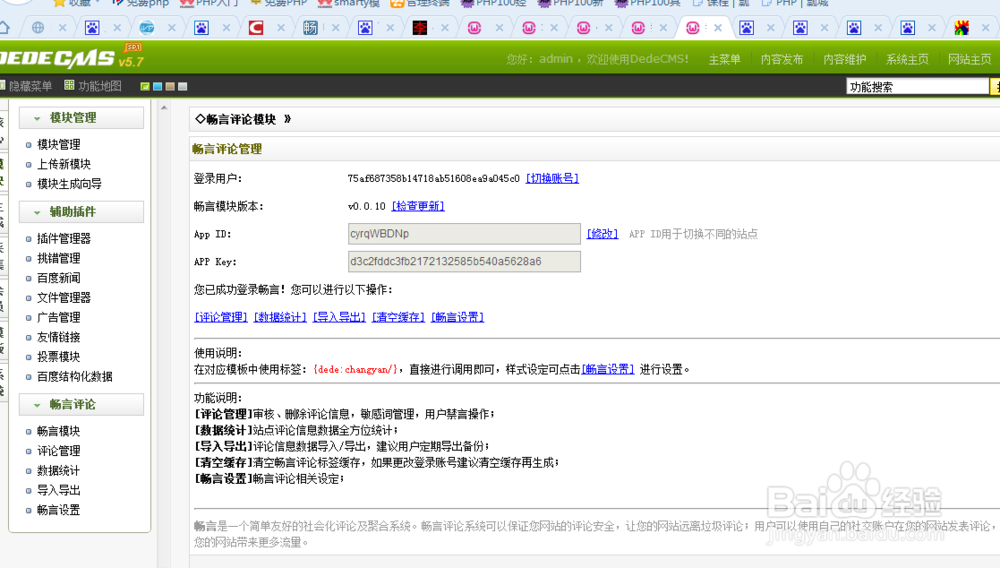Open 友情链接 in the sidebar
Image resolution: width=1000 pixels, height=568 pixels.
point(59,337)
